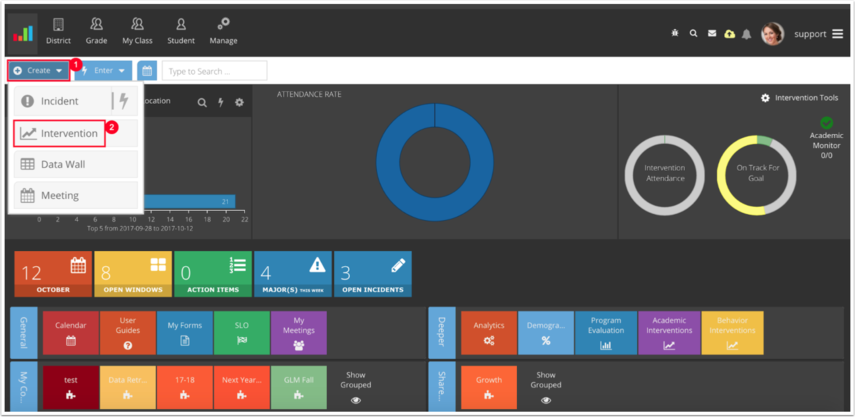Expand the Enter dropdown button
The width and height of the screenshot is (855, 417).
pyautogui.click(x=103, y=71)
